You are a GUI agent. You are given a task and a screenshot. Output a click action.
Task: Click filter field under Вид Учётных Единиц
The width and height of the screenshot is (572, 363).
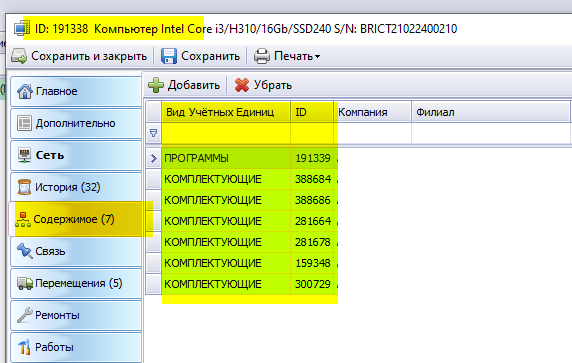226,133
